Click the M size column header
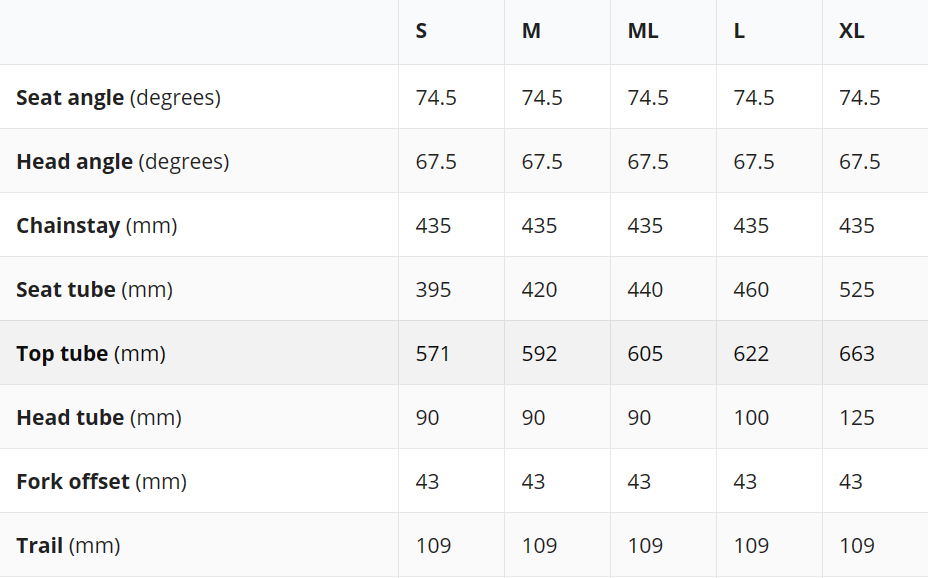Viewport: 928px width, 578px height. pos(531,31)
